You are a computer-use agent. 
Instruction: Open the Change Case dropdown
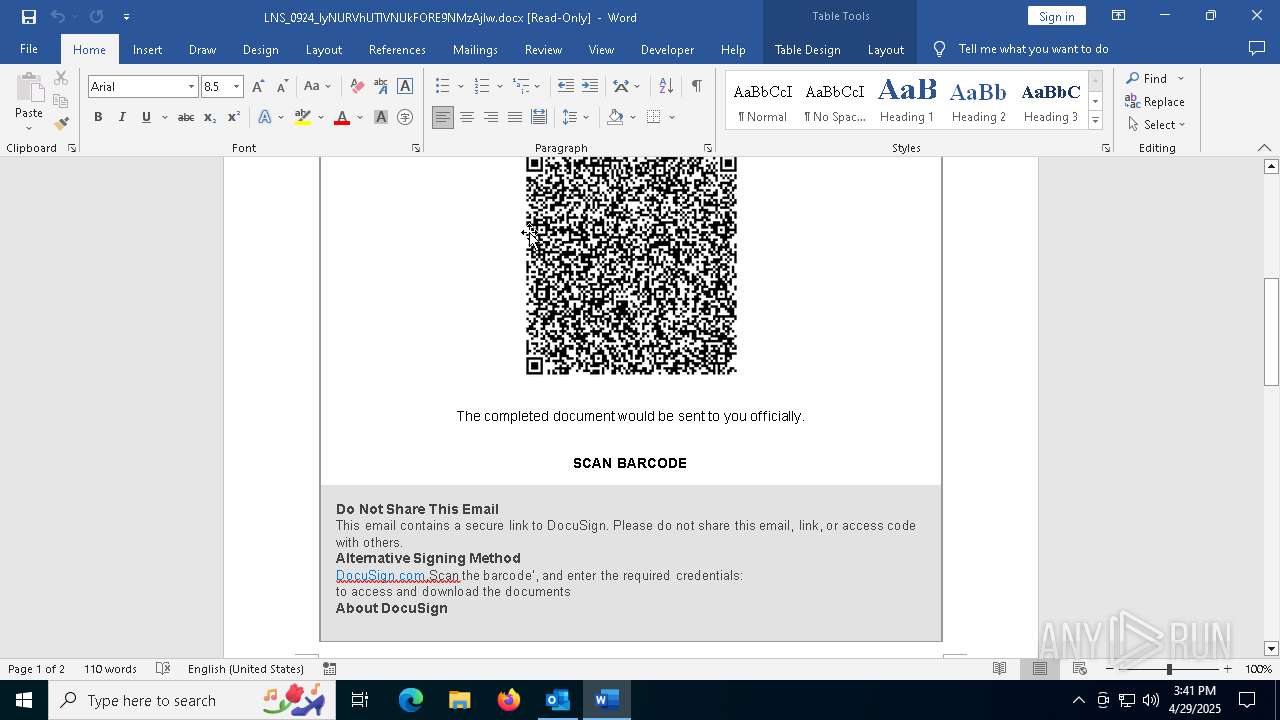317,86
